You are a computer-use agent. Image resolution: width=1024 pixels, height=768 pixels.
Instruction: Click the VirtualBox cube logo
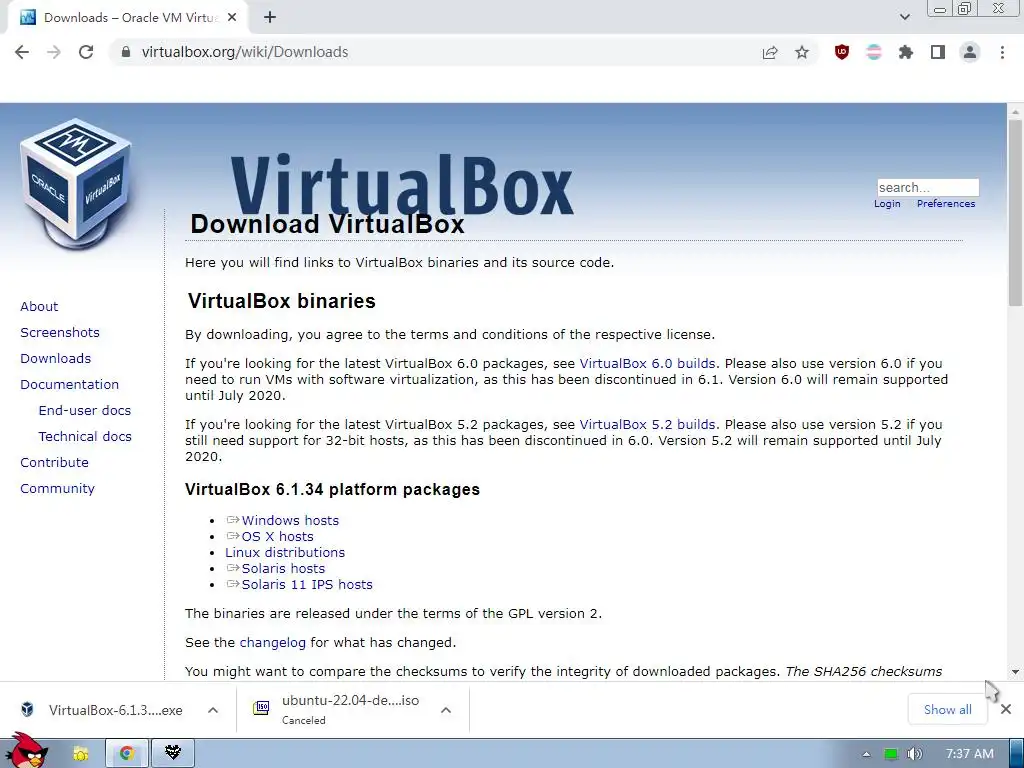[76, 183]
